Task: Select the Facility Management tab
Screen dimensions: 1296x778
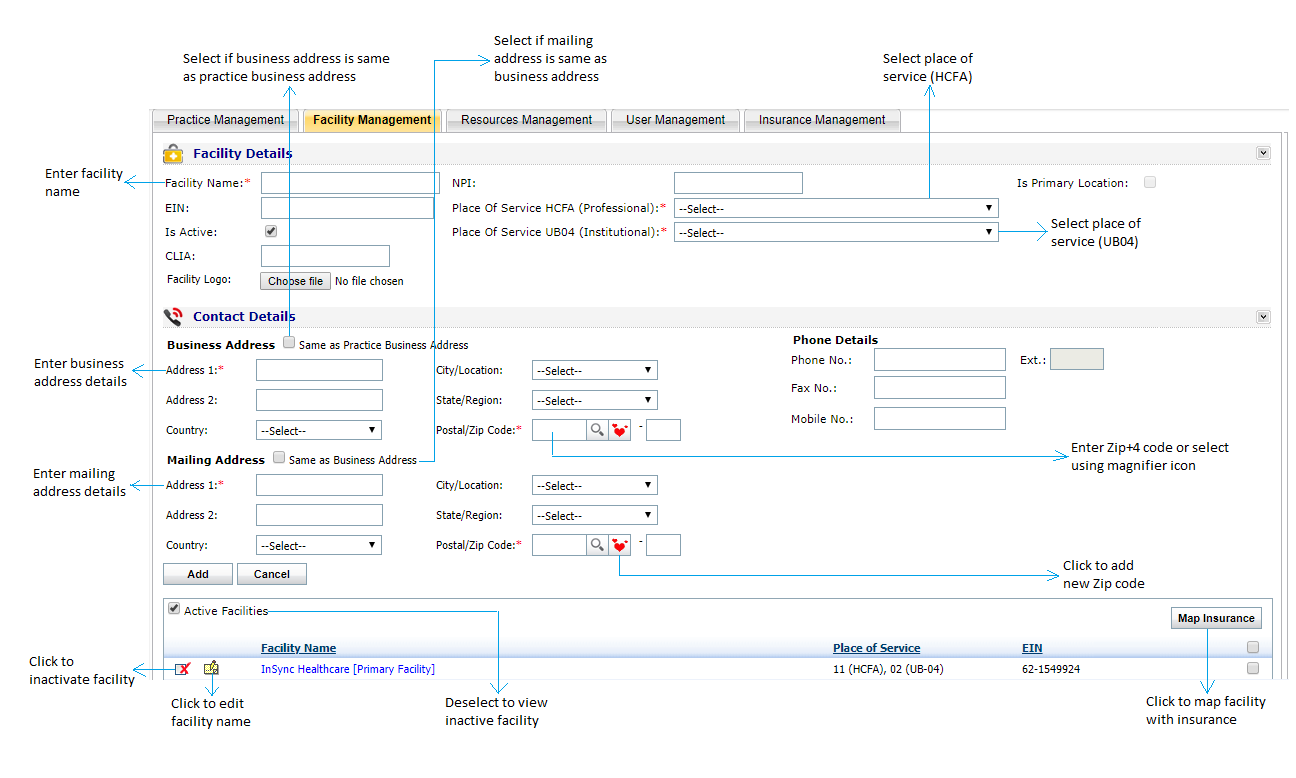Action: coord(372,120)
